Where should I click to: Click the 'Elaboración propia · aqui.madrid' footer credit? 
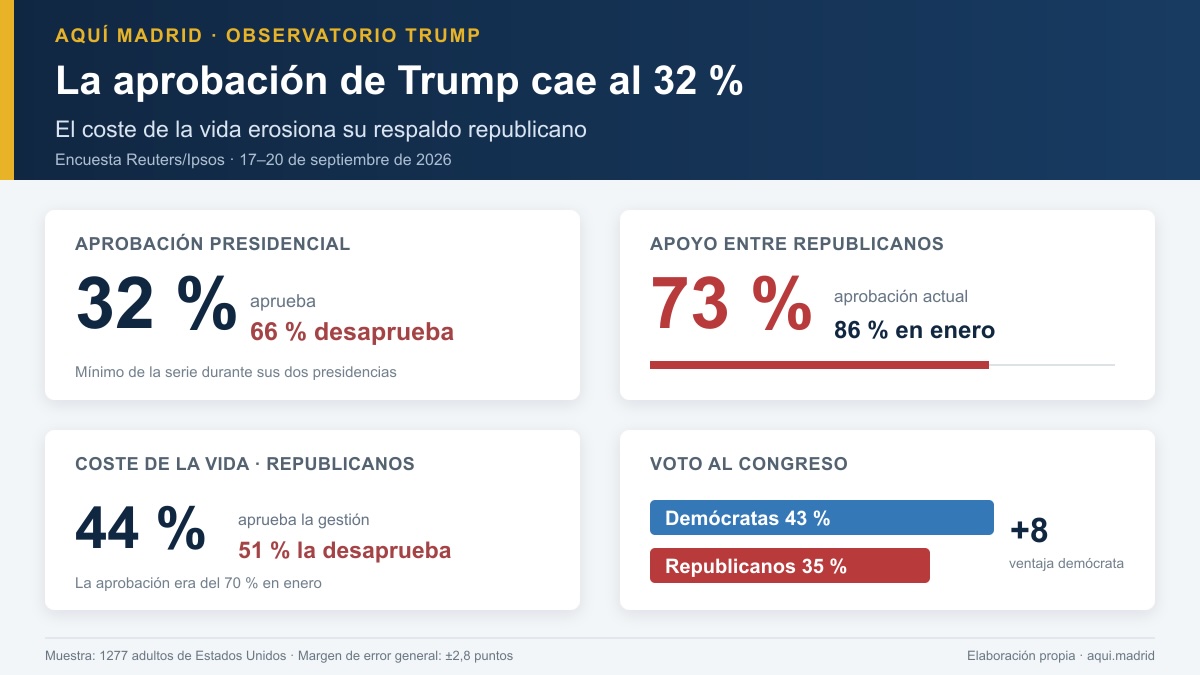click(1060, 655)
